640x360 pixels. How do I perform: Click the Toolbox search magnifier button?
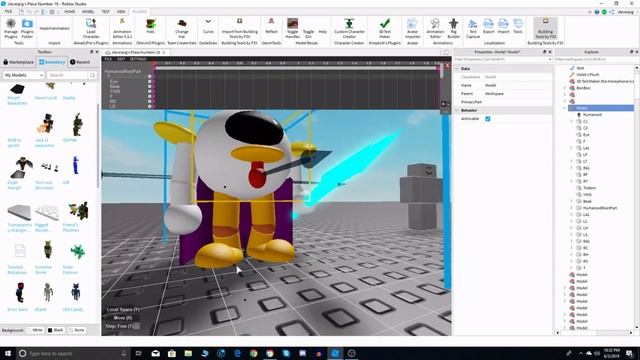coord(93,75)
